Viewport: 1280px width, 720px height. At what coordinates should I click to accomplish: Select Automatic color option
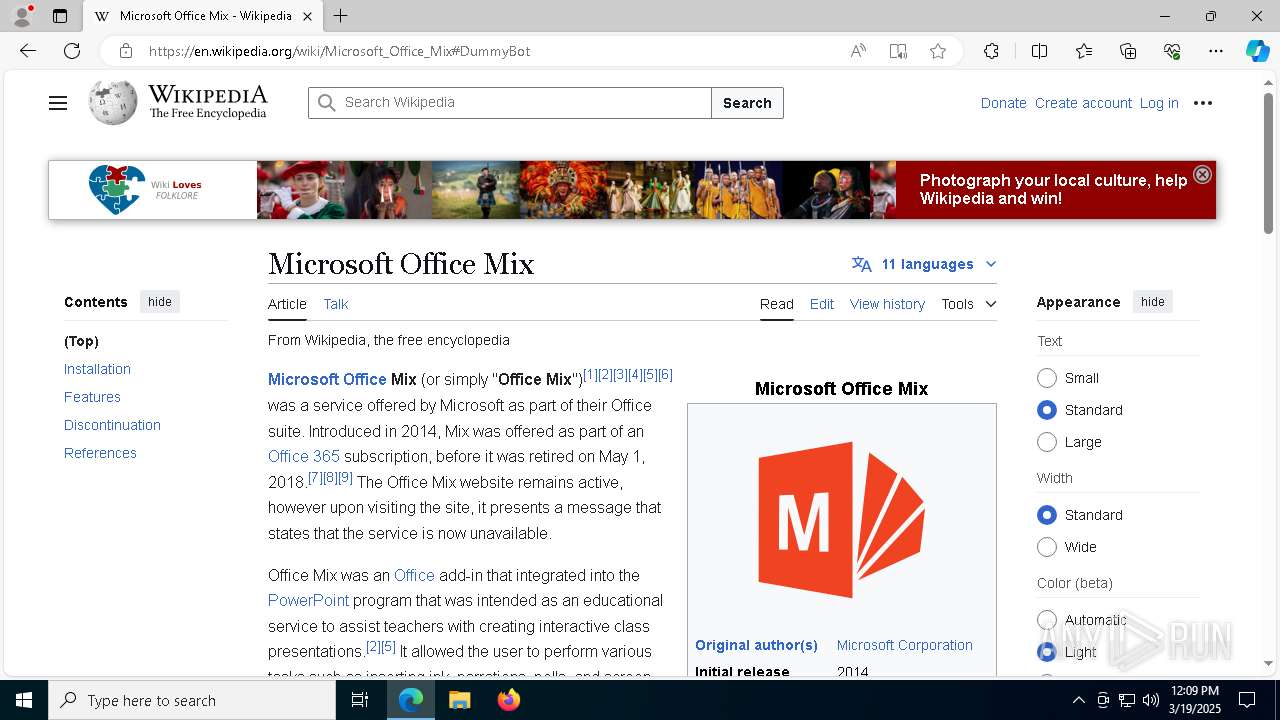coord(1047,620)
